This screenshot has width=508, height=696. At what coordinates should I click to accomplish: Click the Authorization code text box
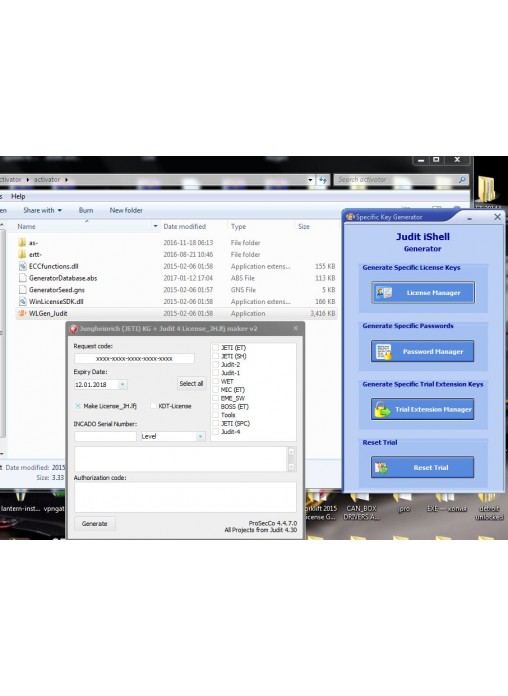[x=185, y=497]
